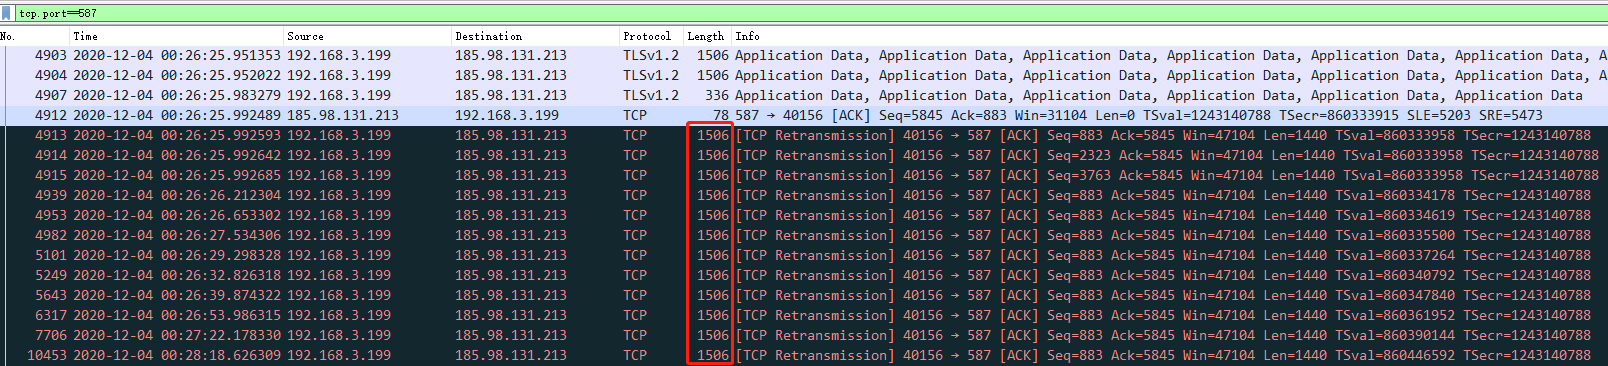The width and height of the screenshot is (1608, 366).
Task: Select retransmission packet 4953
Action: coord(804,216)
